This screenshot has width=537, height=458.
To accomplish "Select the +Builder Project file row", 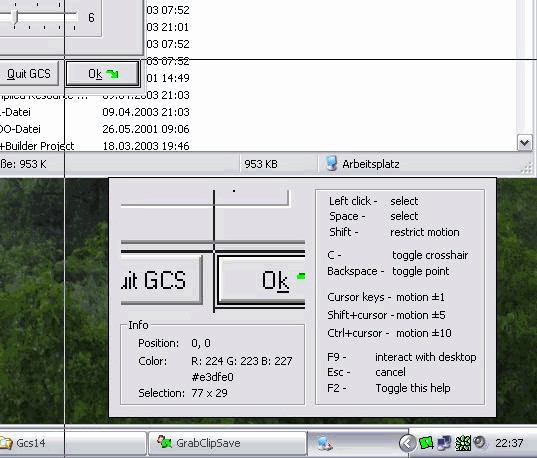I will 95,146.
